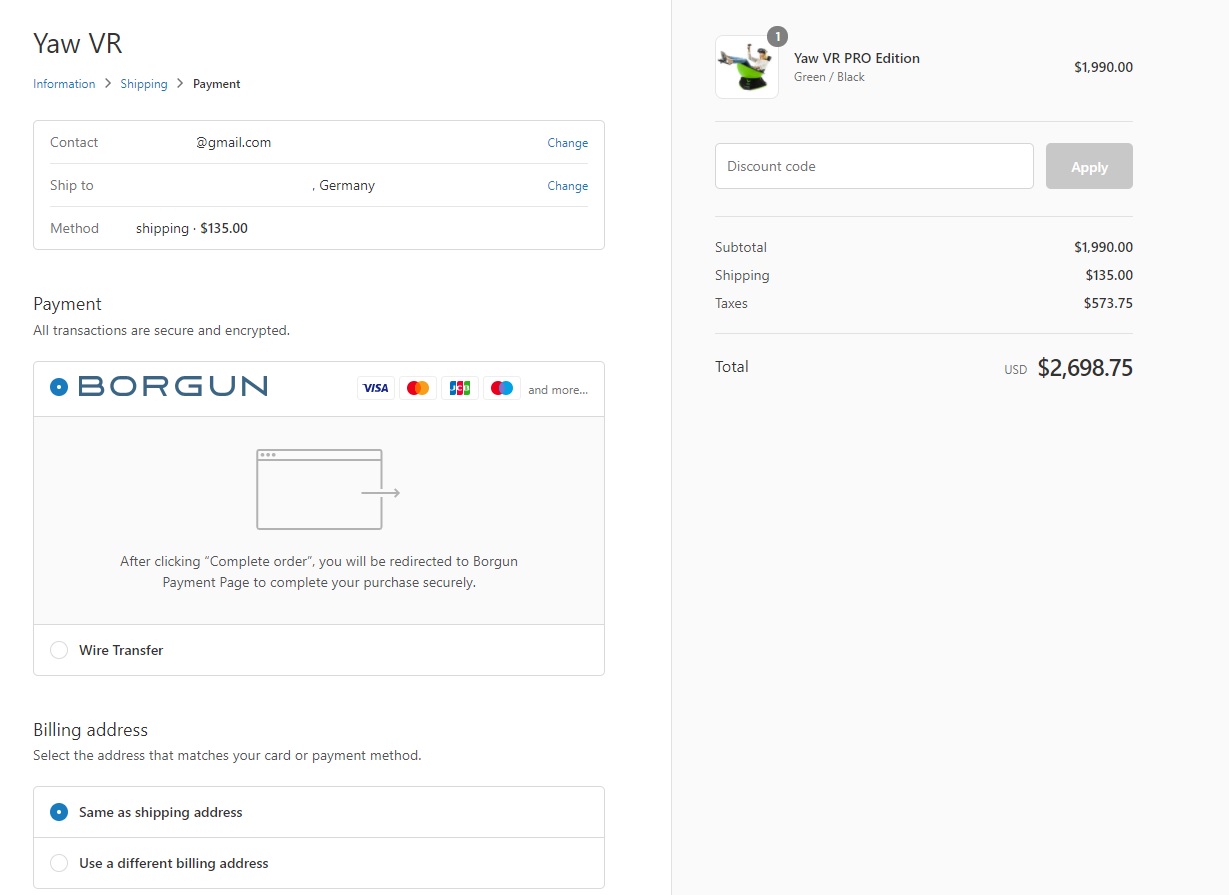Click the Maestro card icon
The height and width of the screenshot is (895, 1229).
click(502, 388)
